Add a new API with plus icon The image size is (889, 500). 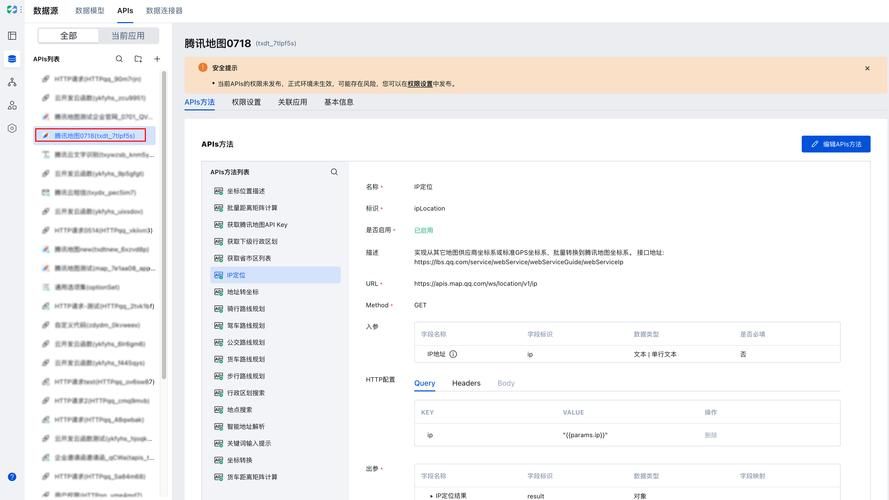[157, 59]
